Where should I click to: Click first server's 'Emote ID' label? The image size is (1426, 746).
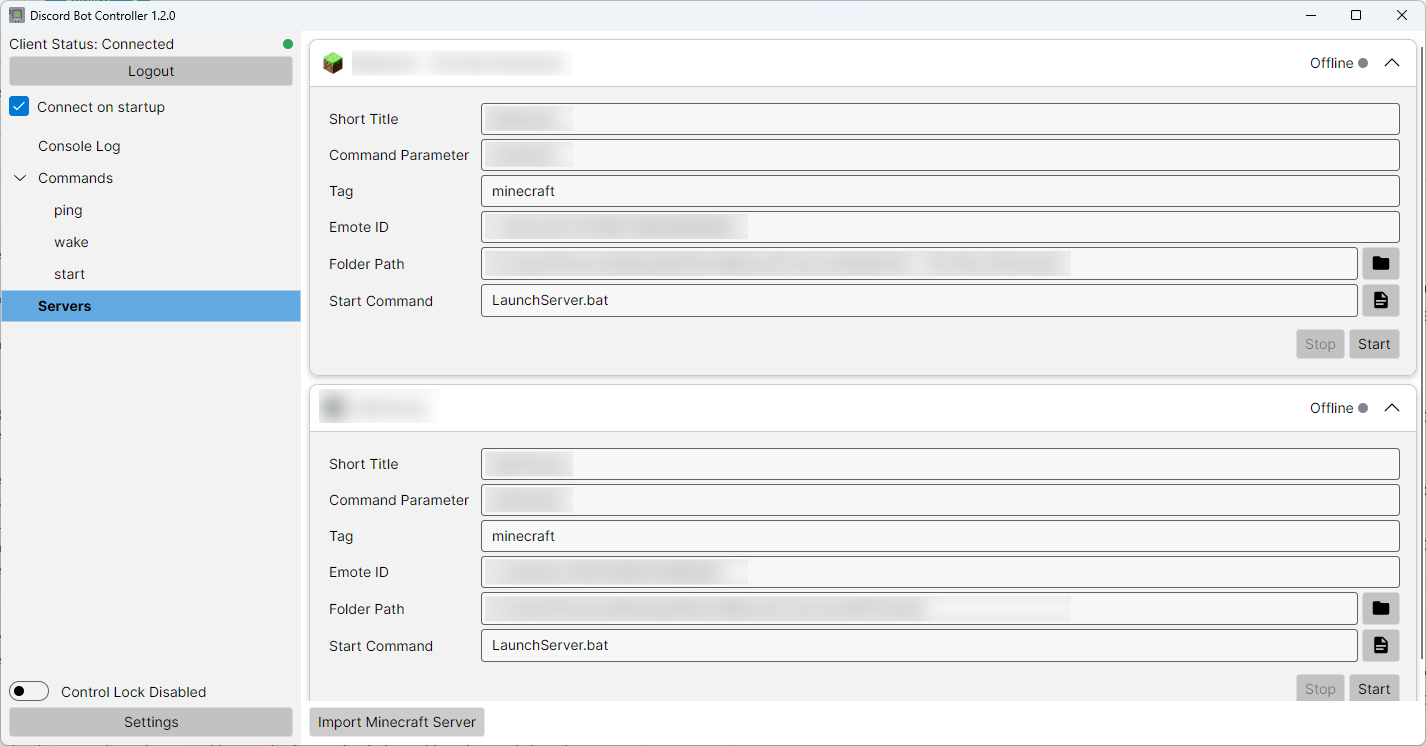pos(358,227)
